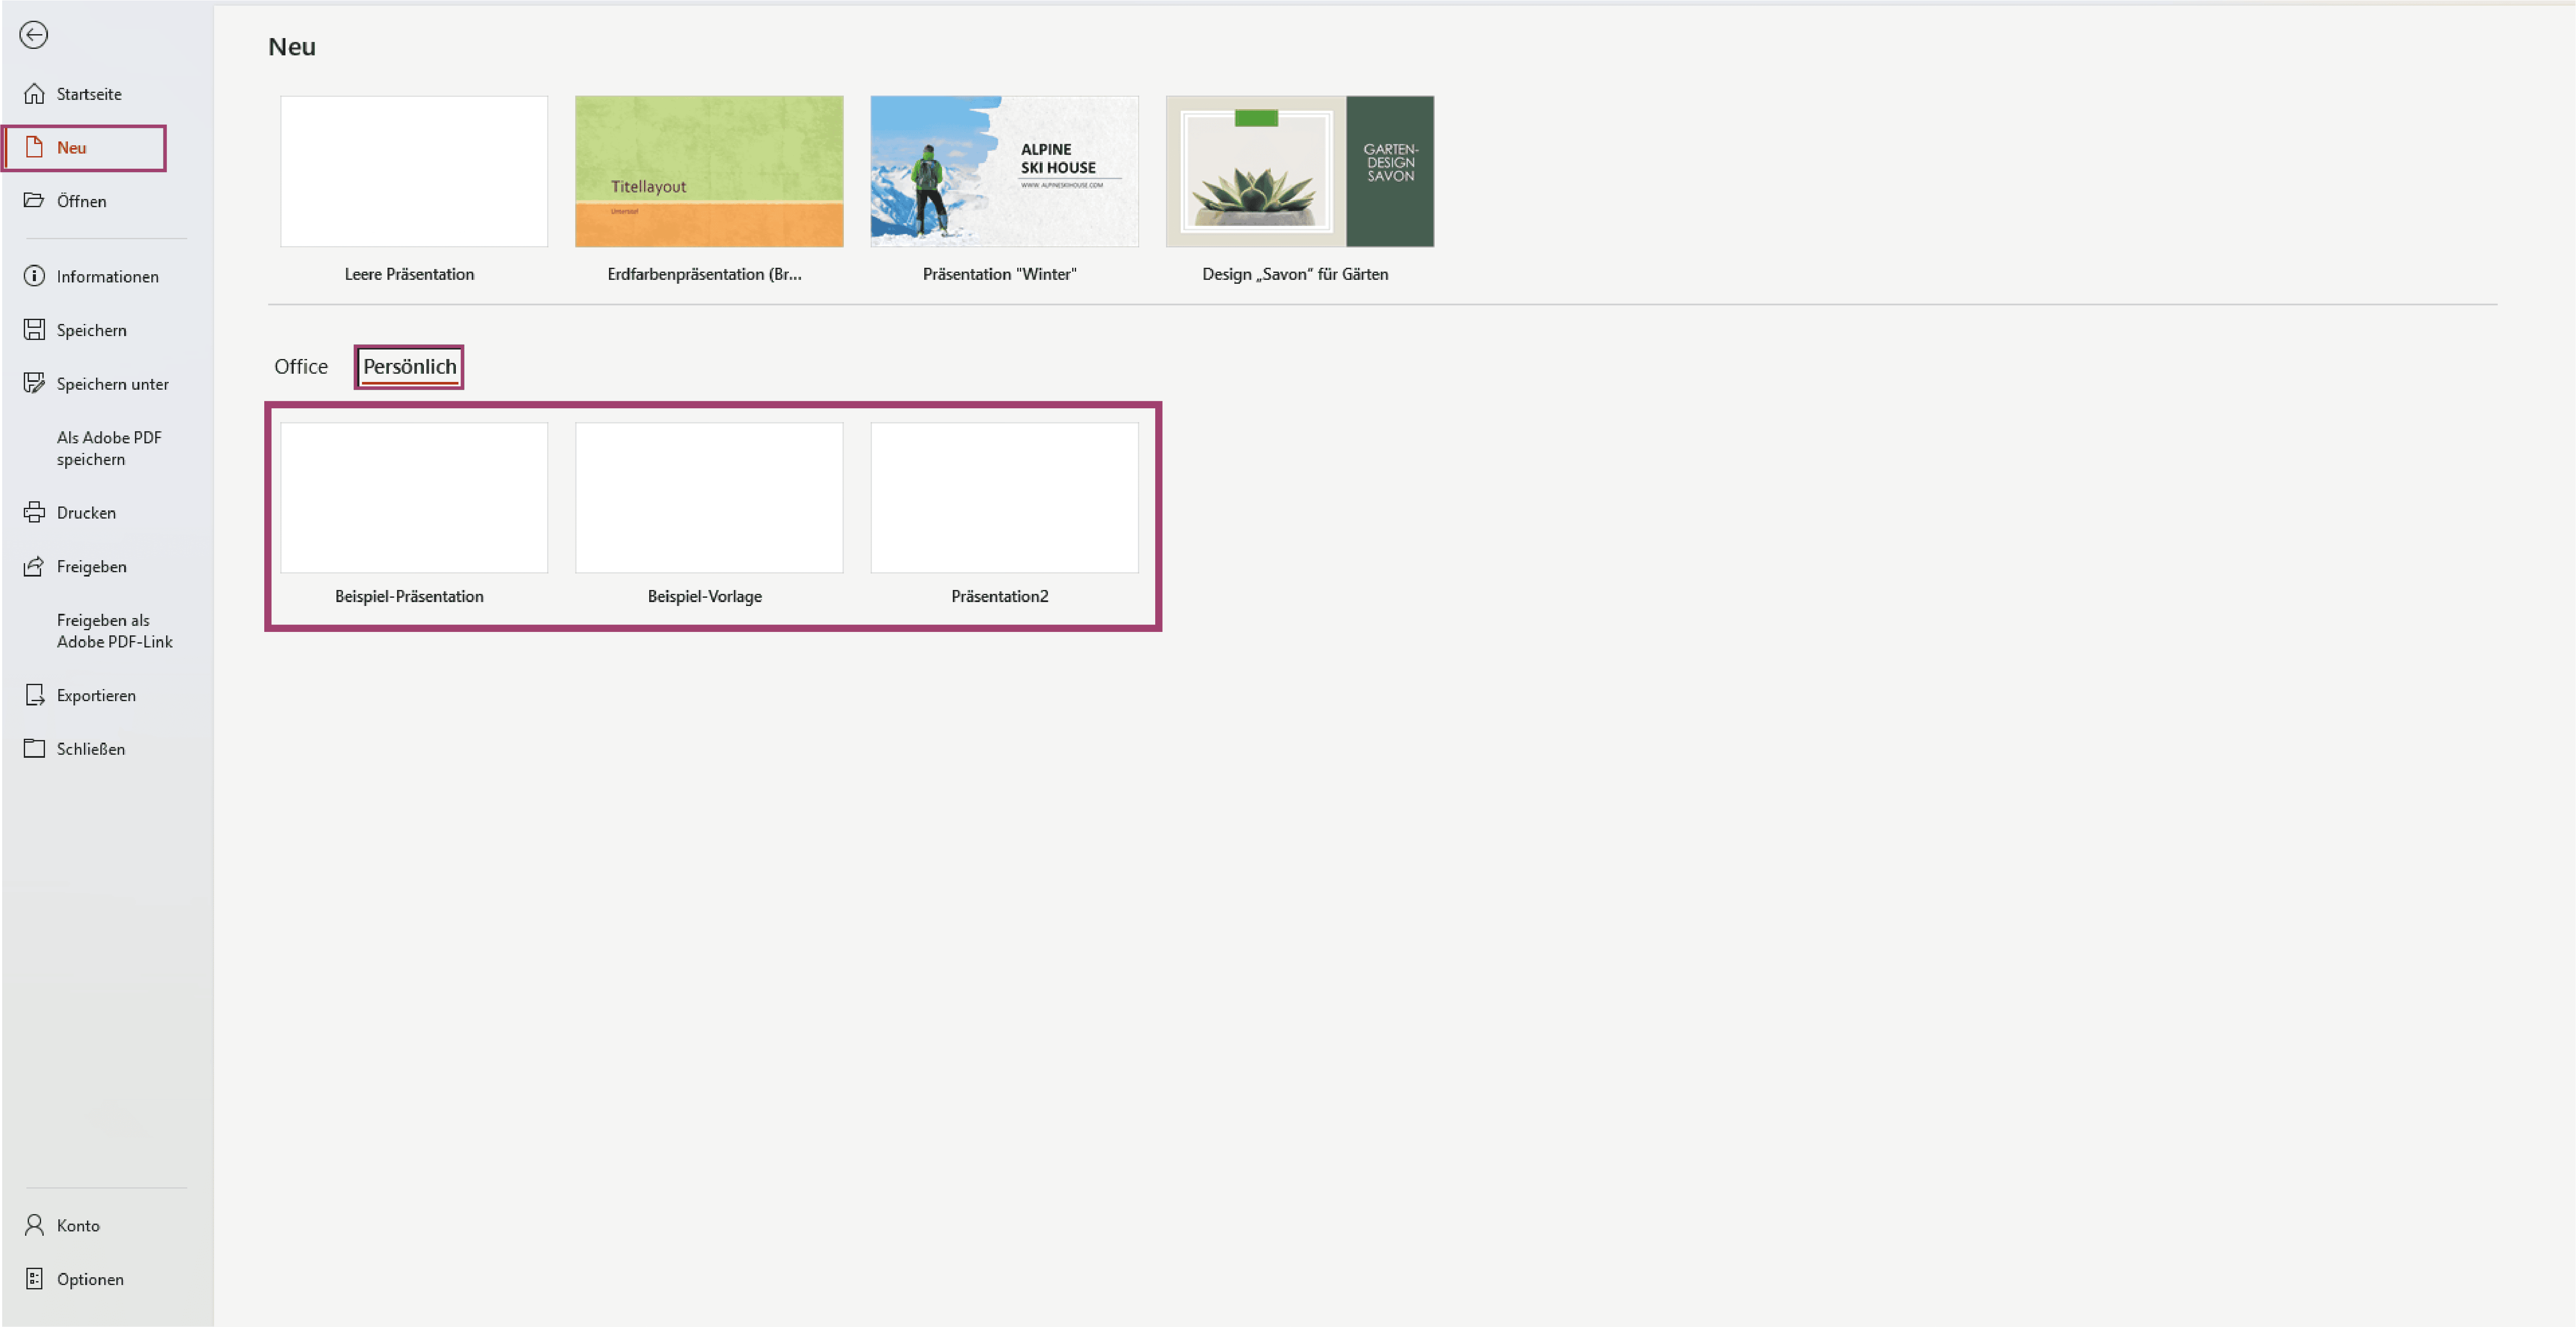Click the 'Erdfarbenpräsentation (Br...' label
Viewport: 2576px width, 1327px height.
(x=704, y=274)
